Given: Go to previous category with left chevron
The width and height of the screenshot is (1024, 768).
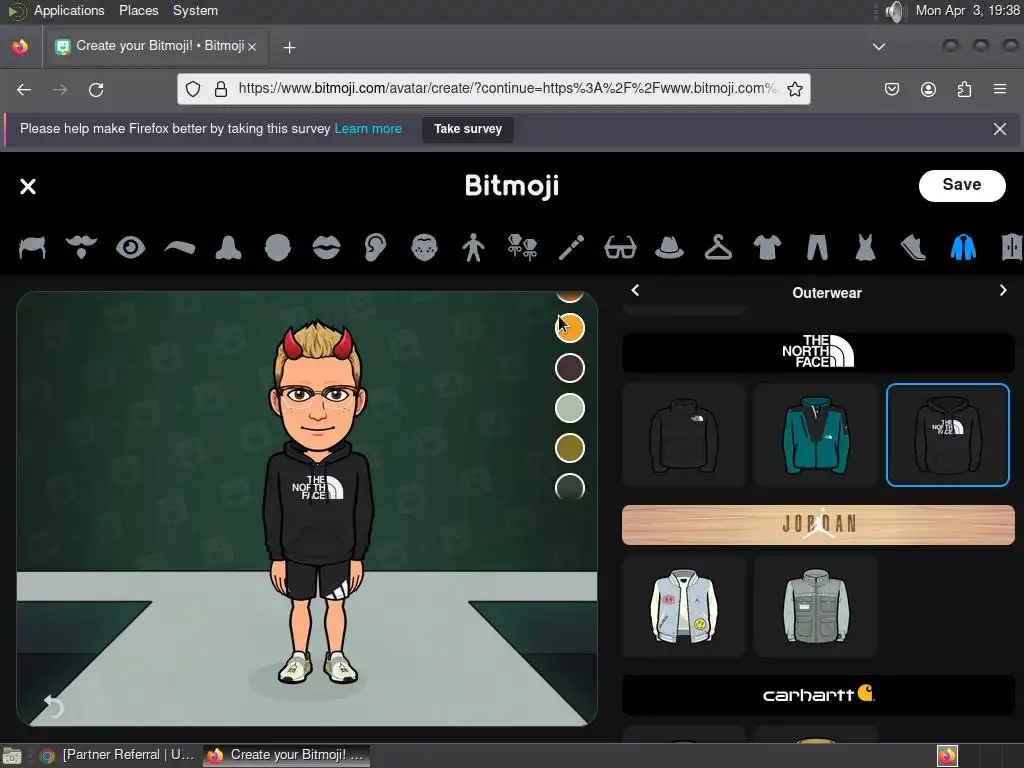Looking at the screenshot, I should tap(635, 291).
